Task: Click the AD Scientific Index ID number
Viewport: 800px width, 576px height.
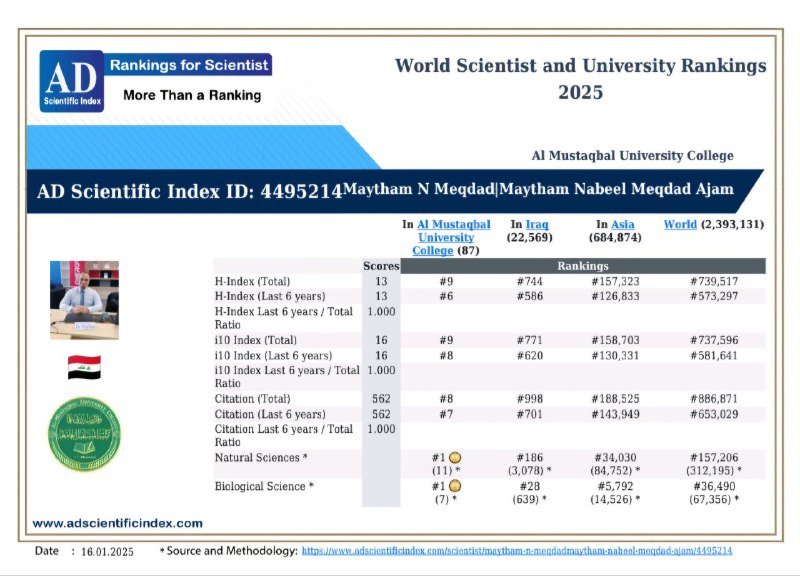Action: click(x=301, y=191)
